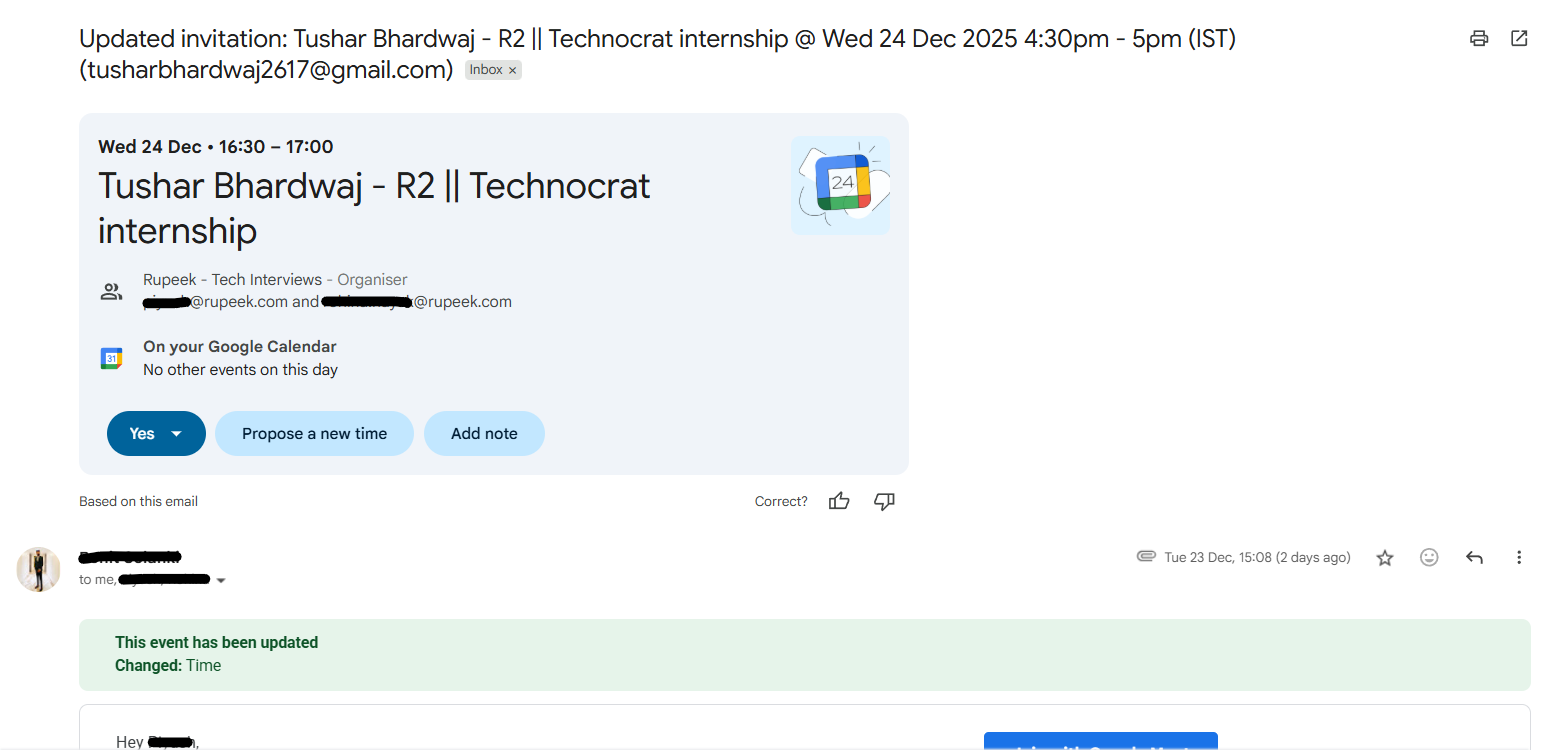Click the sender's profile picture
Image resolution: width=1547 pixels, height=753 pixels.
[x=38, y=569]
